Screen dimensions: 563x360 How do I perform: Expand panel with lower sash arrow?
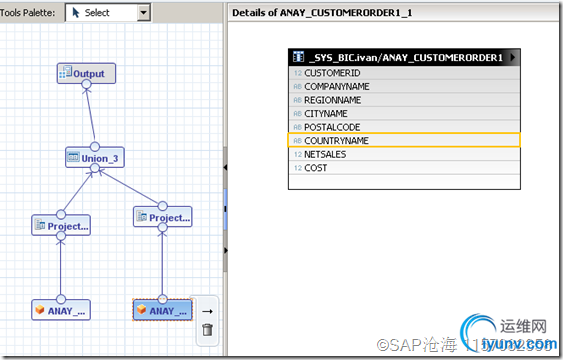click(225, 250)
